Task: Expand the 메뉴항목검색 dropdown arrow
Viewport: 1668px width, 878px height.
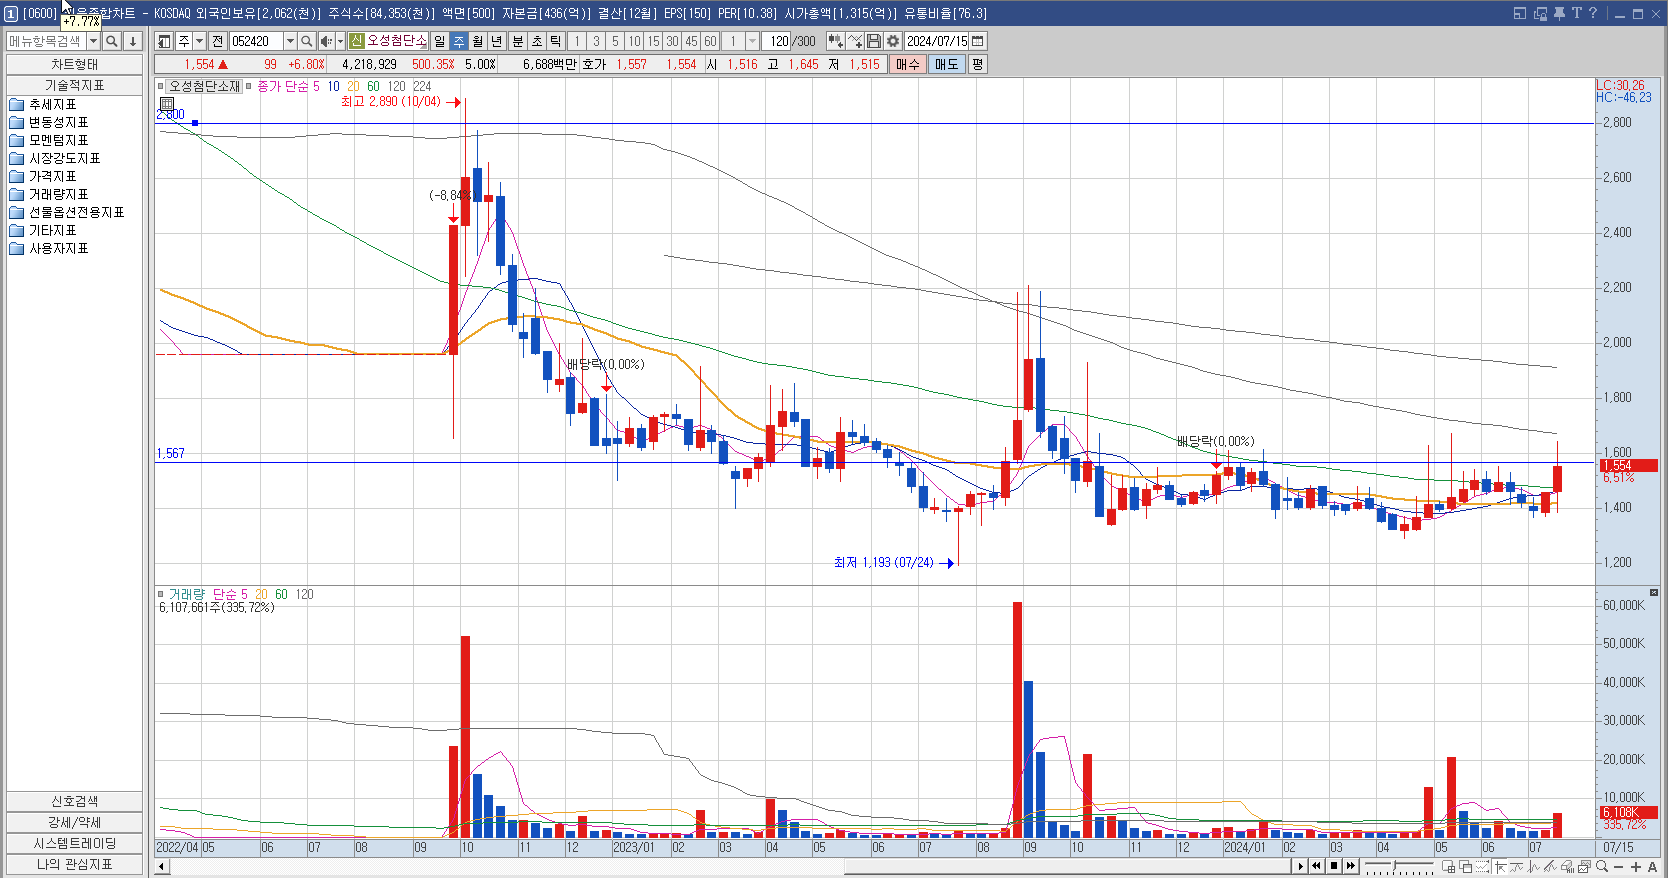Action: (x=93, y=41)
